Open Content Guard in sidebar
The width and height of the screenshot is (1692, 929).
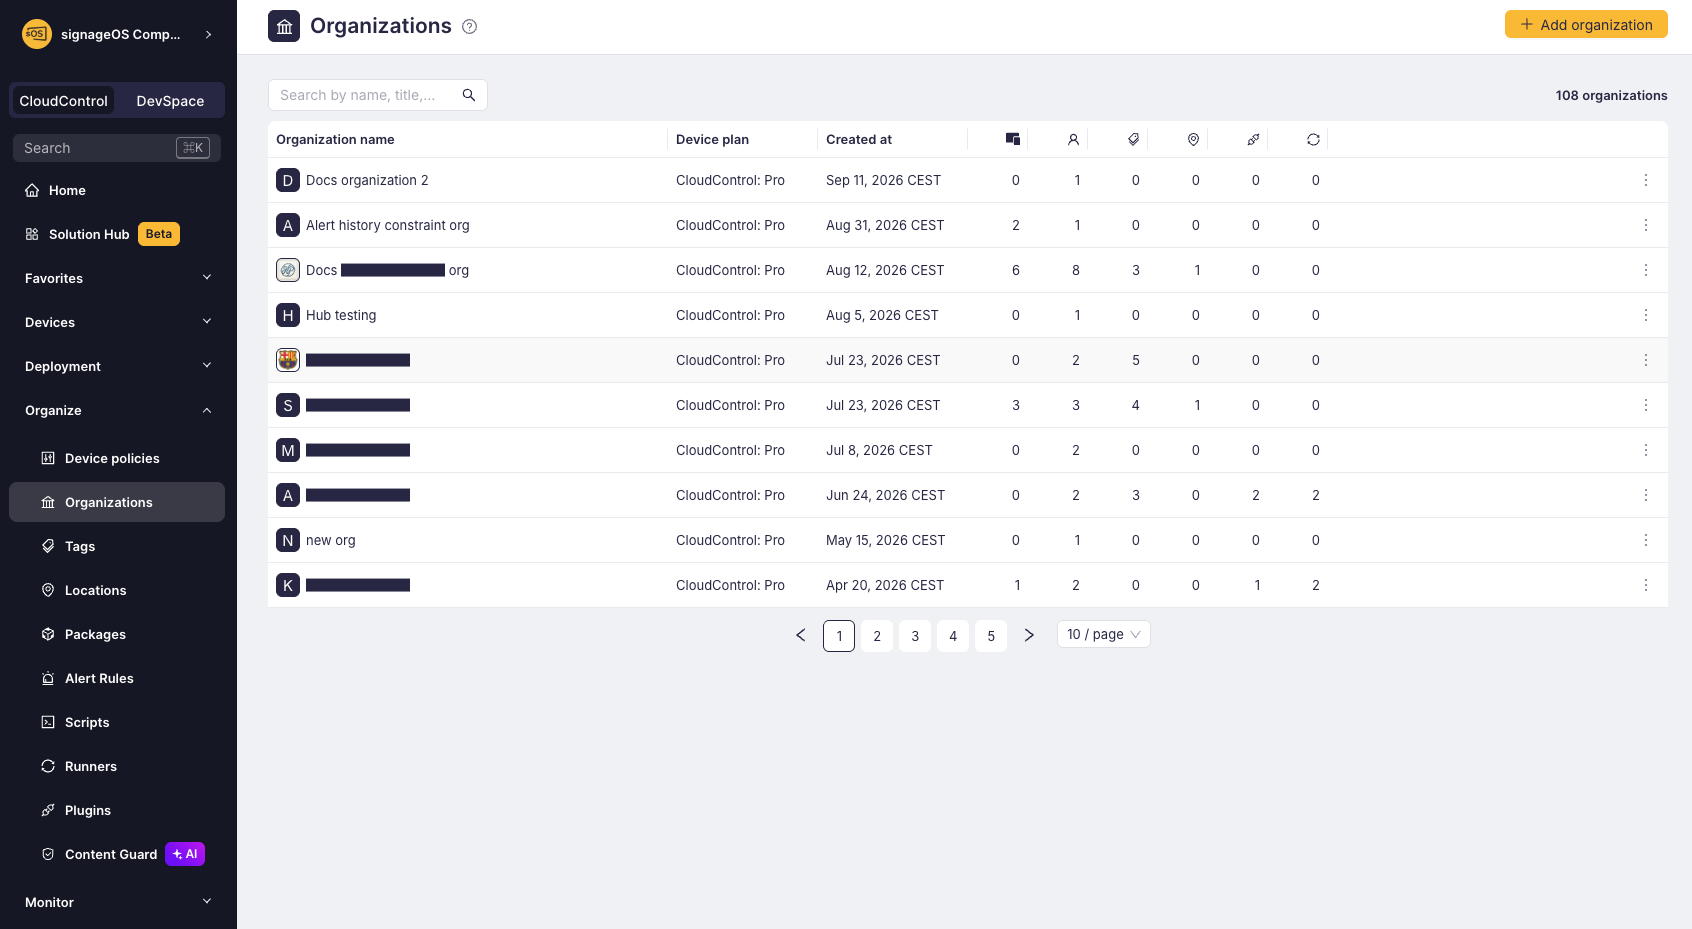117,854
